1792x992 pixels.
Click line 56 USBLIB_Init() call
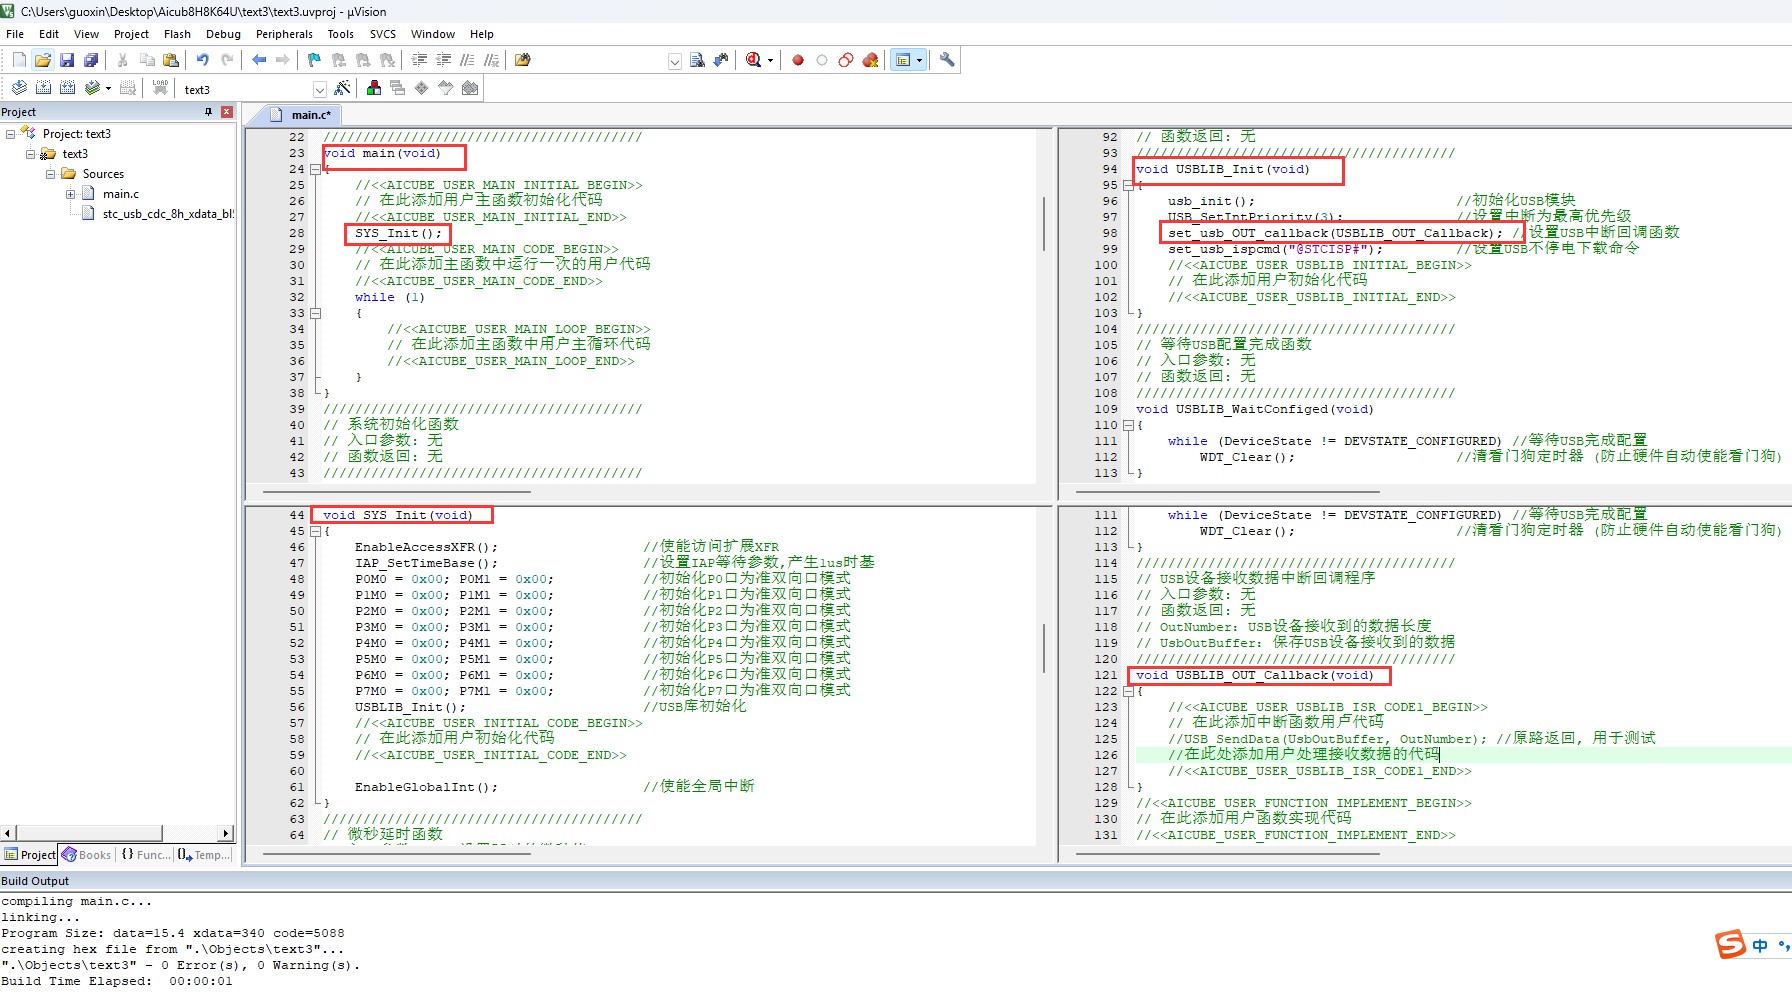(x=410, y=707)
